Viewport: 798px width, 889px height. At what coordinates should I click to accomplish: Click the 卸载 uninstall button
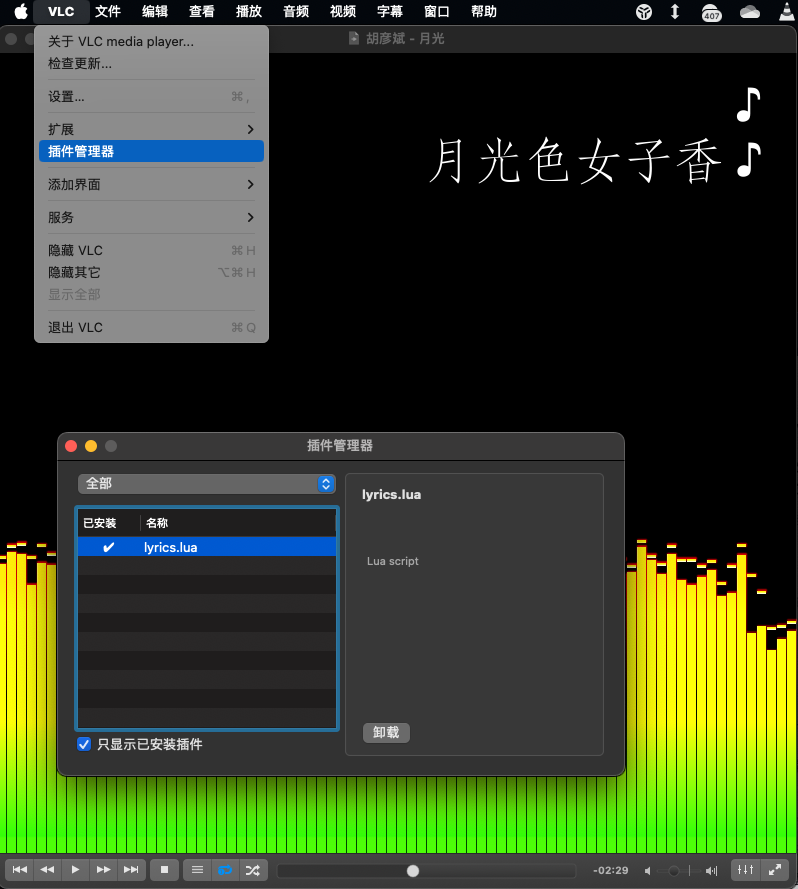click(386, 733)
